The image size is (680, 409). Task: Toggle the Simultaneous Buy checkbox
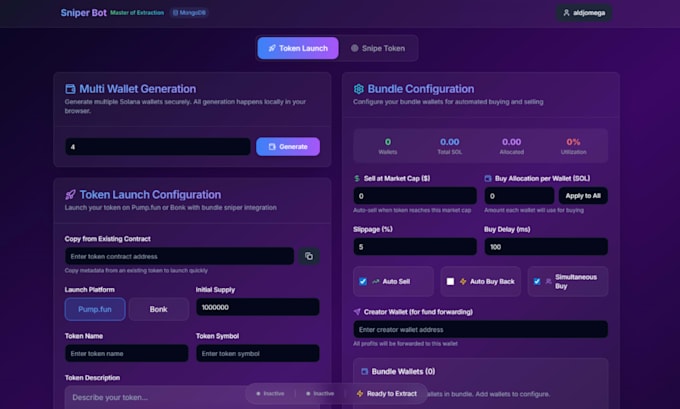coord(537,281)
